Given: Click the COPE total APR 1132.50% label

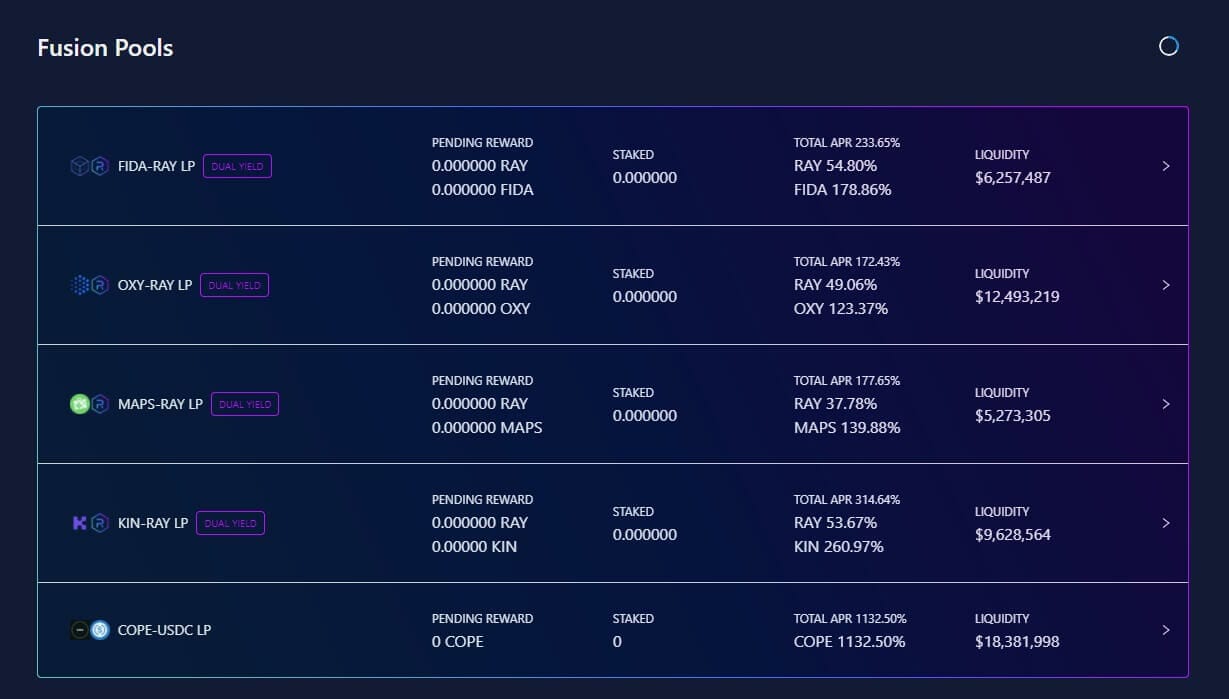Looking at the screenshot, I should point(850,619).
